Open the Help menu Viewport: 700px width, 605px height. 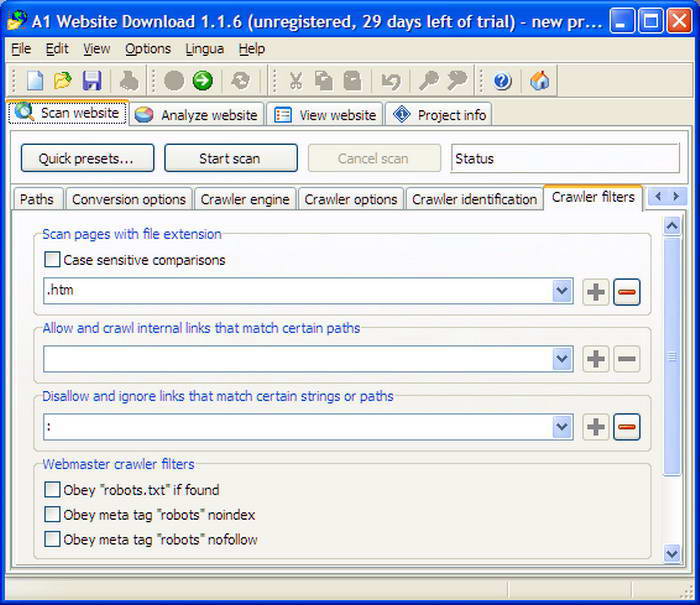(x=251, y=49)
